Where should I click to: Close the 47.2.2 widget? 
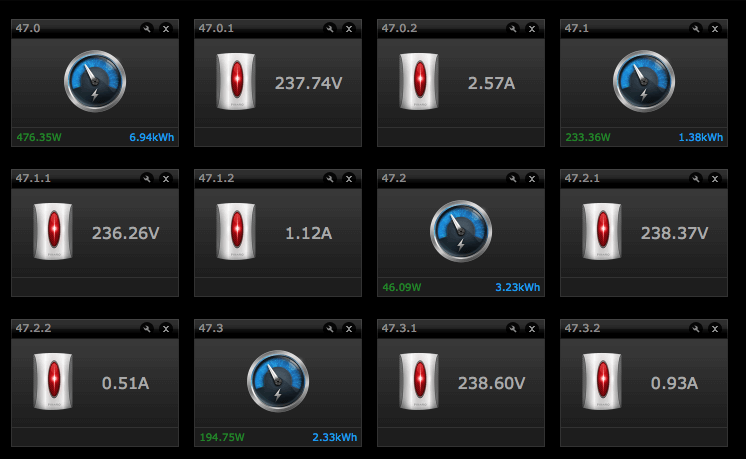tap(166, 329)
